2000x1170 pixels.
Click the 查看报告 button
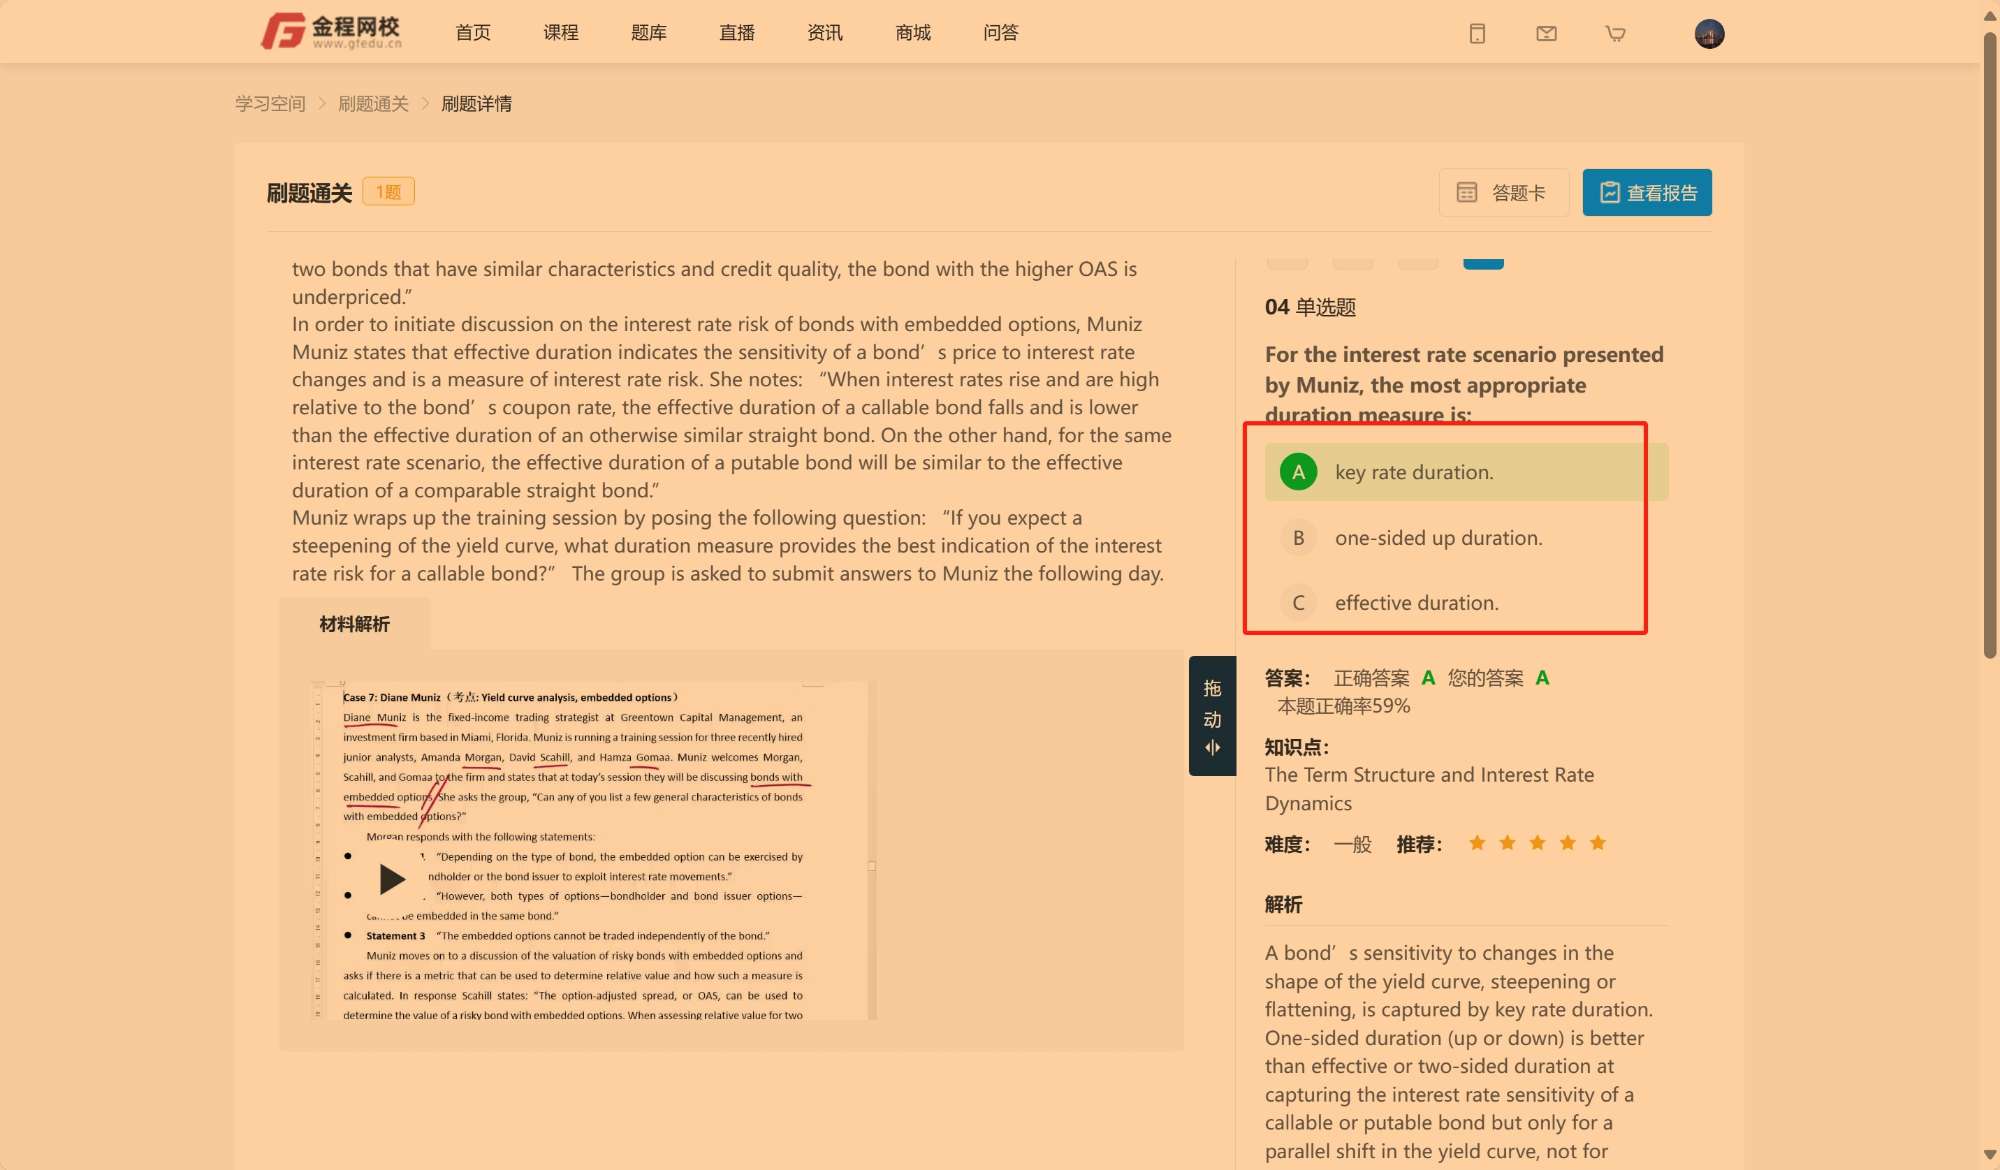[1646, 193]
